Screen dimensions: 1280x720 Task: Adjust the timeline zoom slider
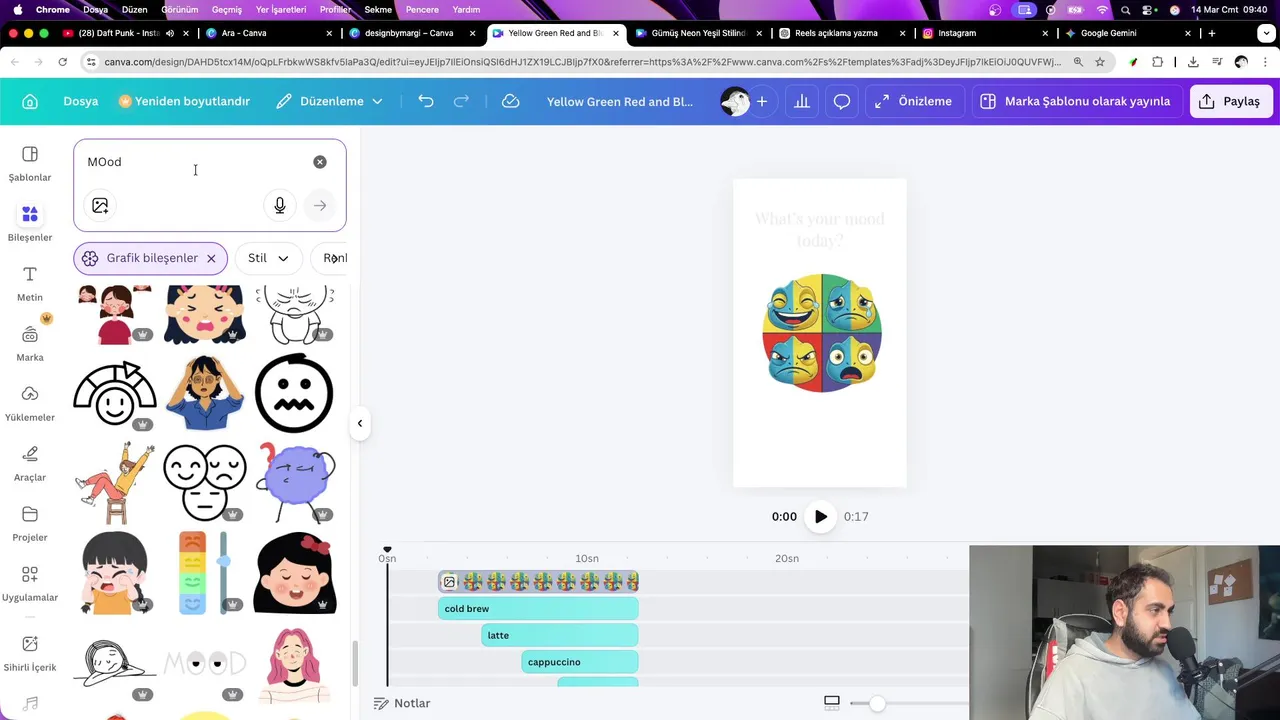(x=877, y=704)
